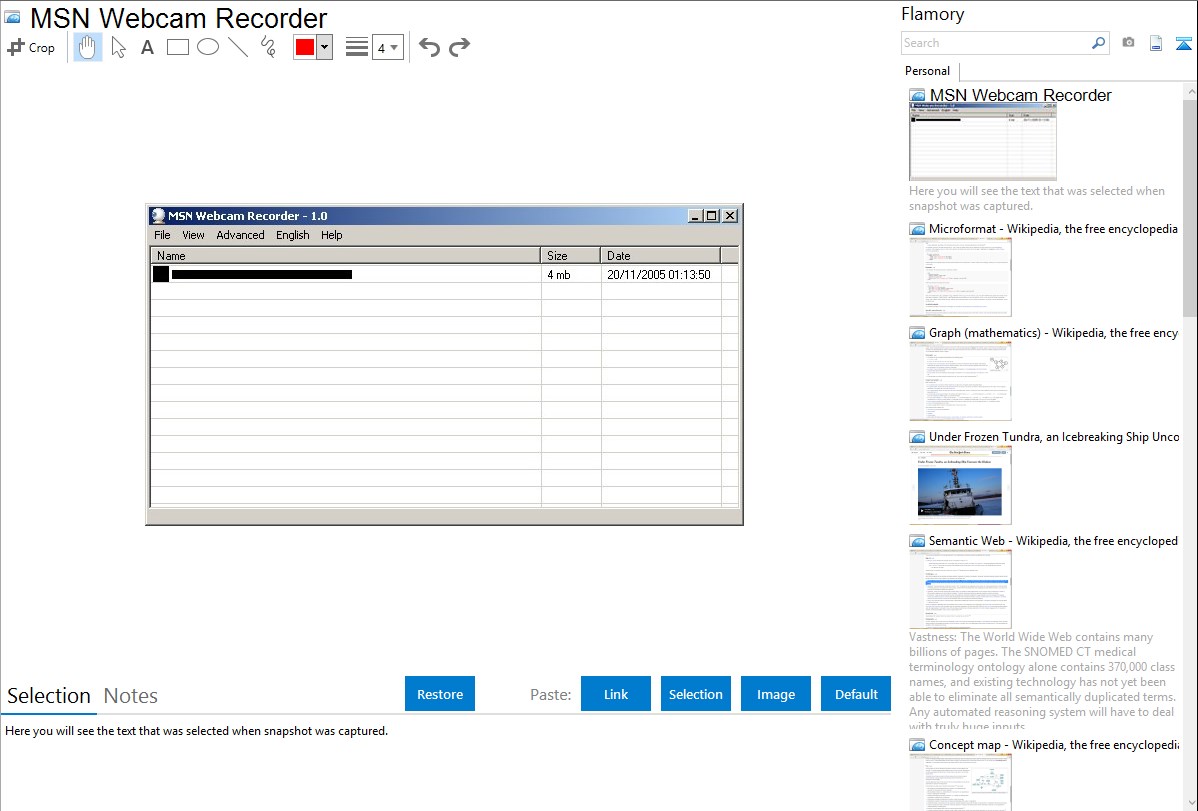The width and height of the screenshot is (1198, 811).
Task: Click the Concept map - Wikipedia title
Action: click(x=1053, y=744)
